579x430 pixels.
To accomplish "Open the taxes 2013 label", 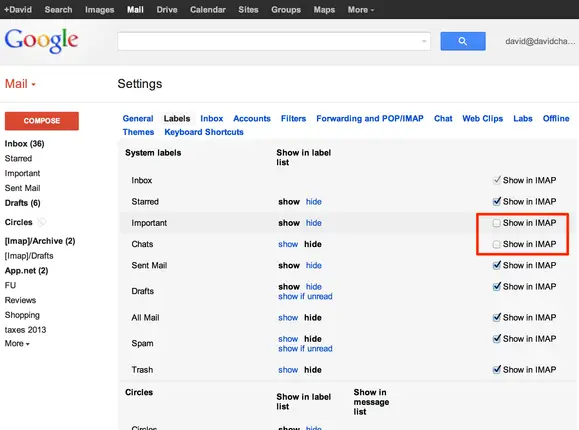I will coord(25,330).
